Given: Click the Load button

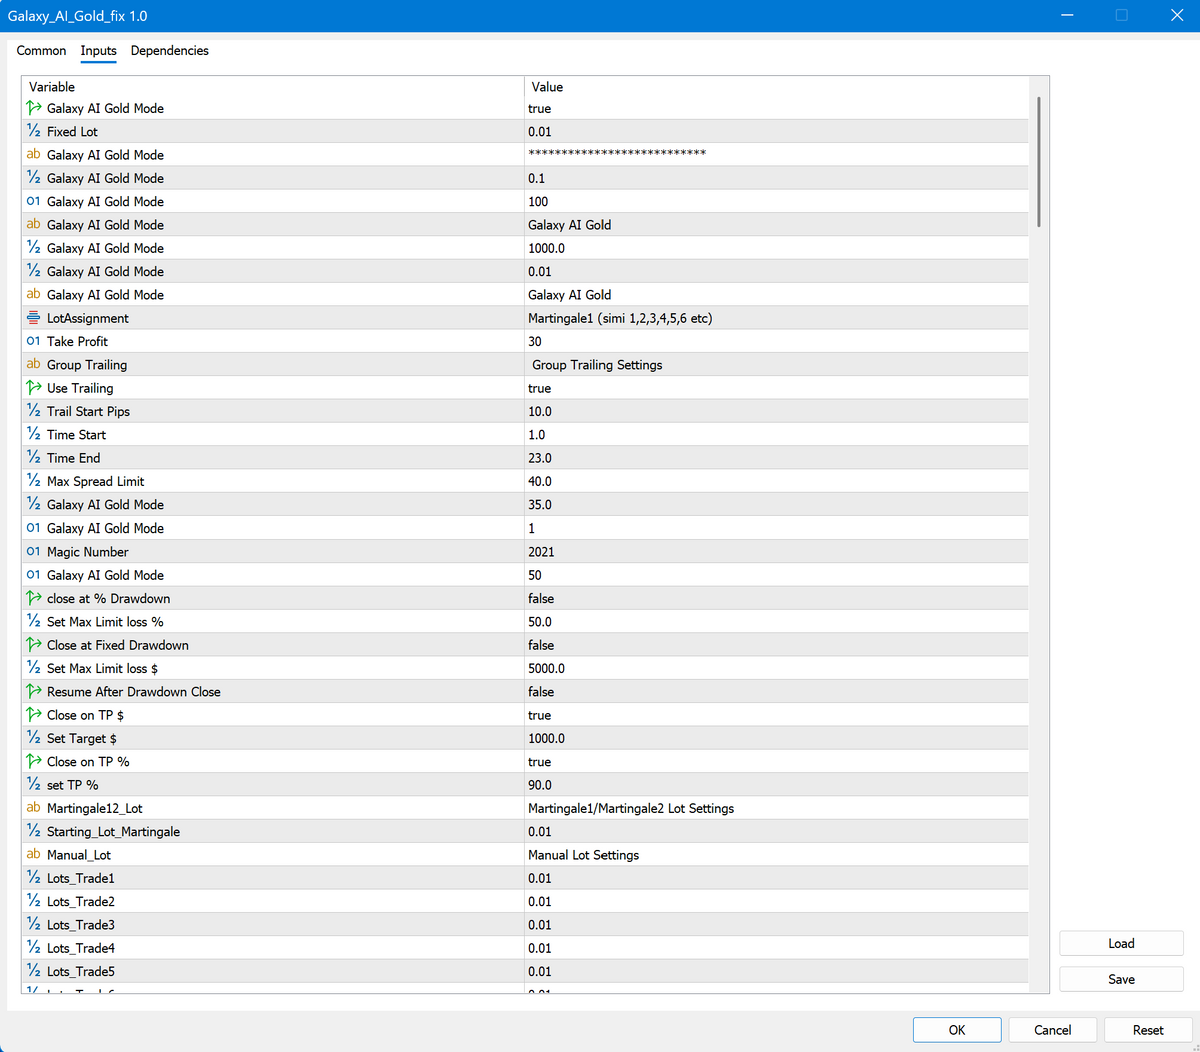Looking at the screenshot, I should coord(1121,943).
